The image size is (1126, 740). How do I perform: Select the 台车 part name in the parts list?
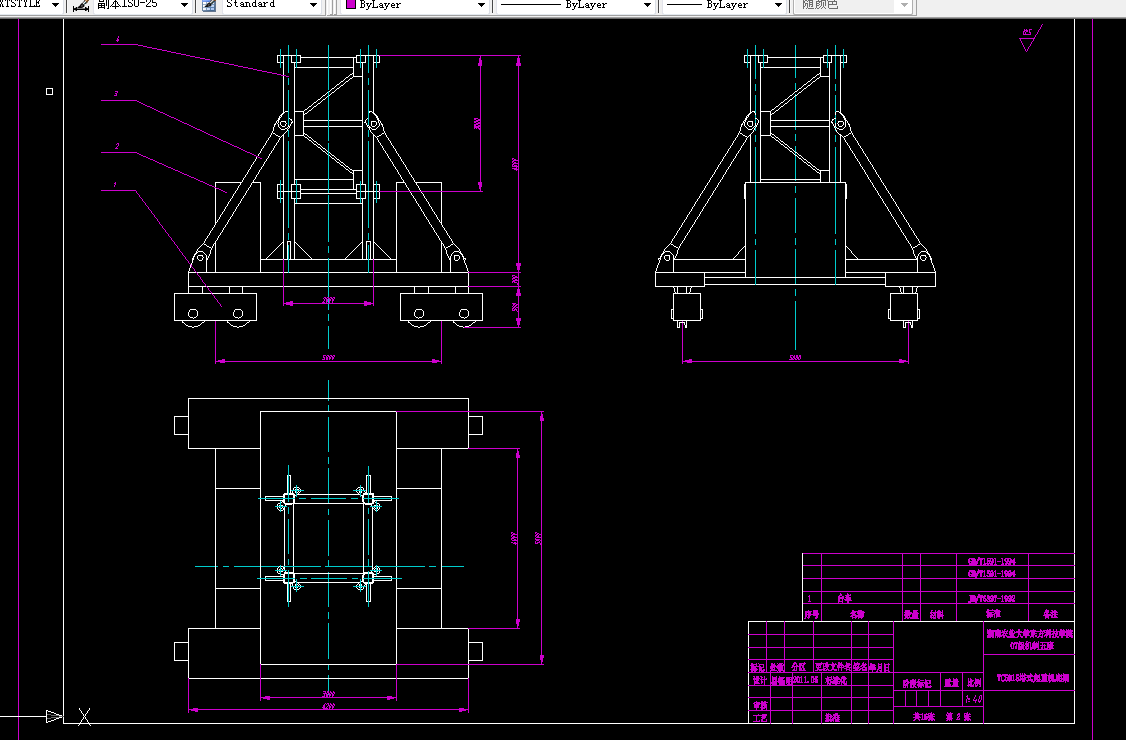coord(844,598)
